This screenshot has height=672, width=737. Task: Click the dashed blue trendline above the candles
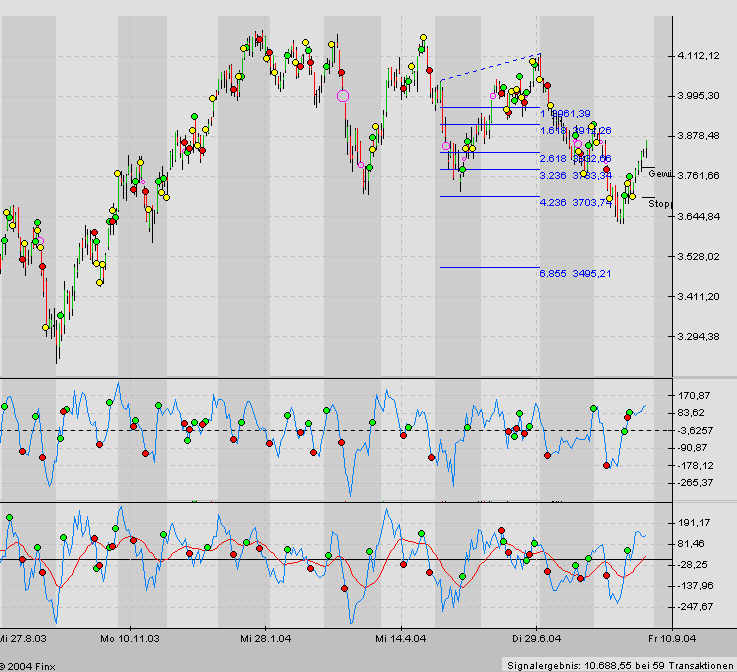490,66
